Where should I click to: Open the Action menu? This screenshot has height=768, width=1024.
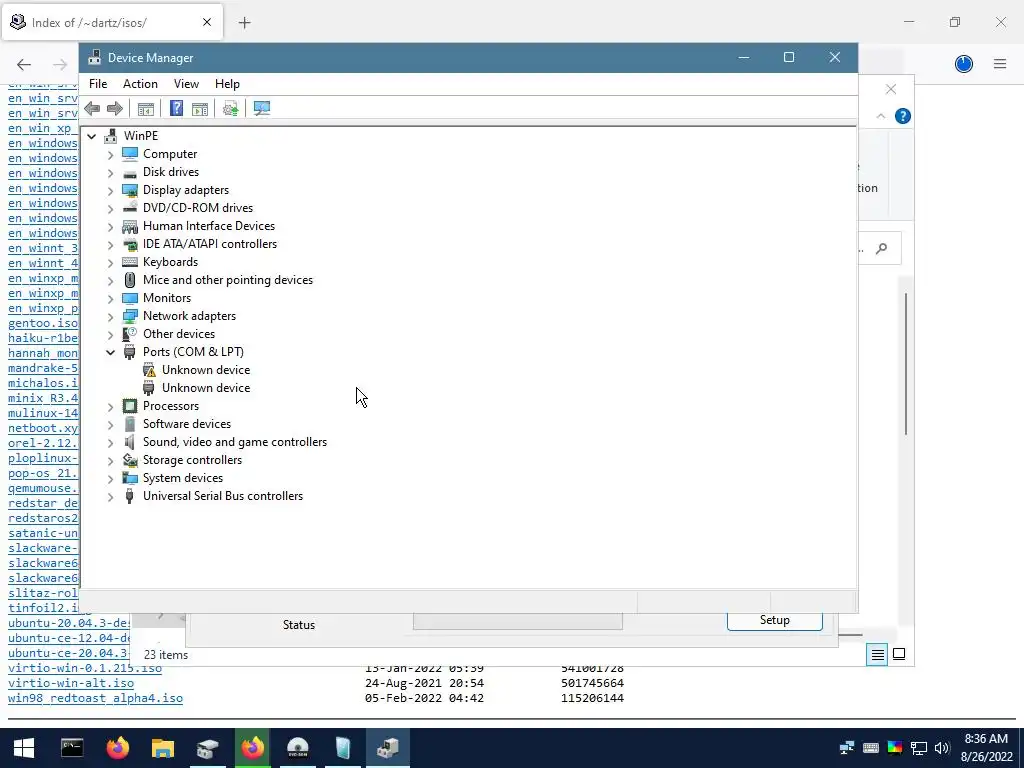click(140, 84)
